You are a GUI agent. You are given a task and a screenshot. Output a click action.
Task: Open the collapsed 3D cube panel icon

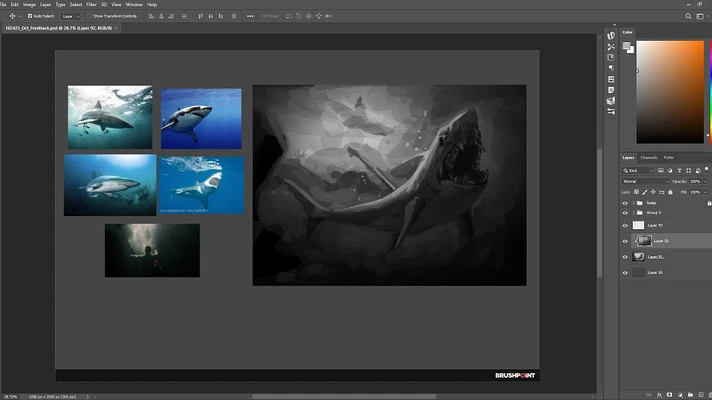click(x=611, y=101)
